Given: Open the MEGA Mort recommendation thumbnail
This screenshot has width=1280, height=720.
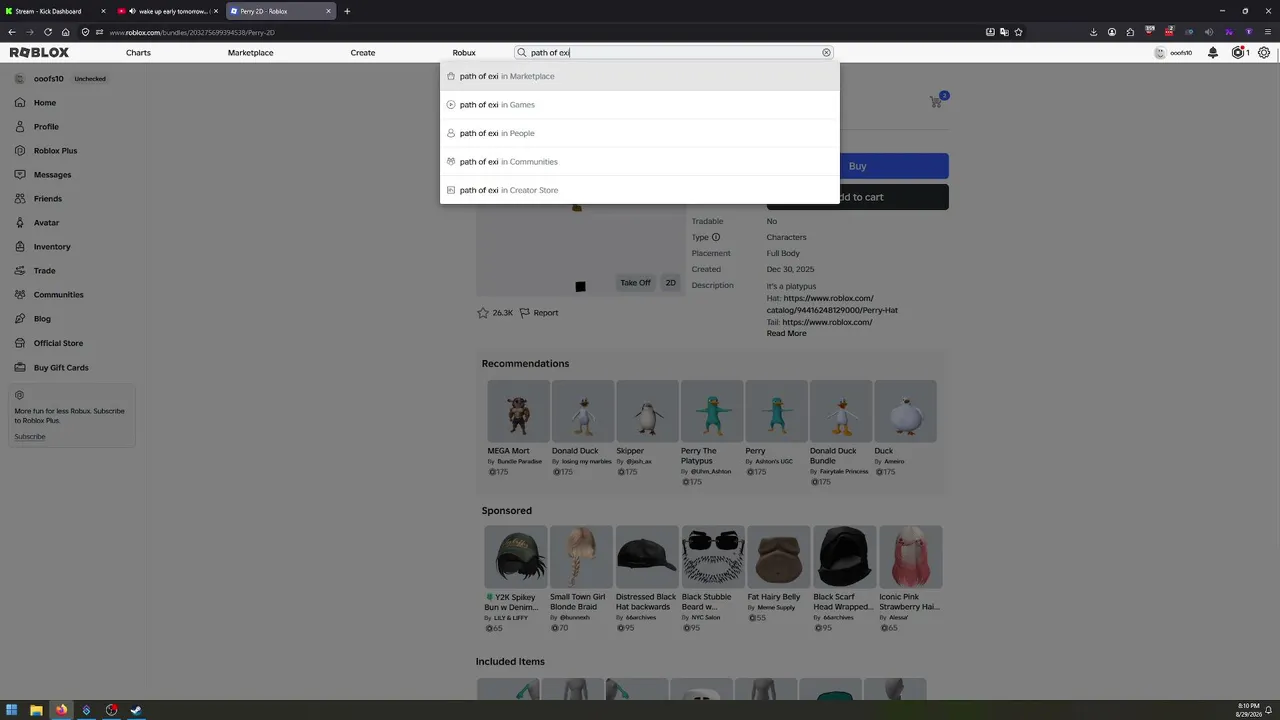Looking at the screenshot, I should click(x=518, y=411).
